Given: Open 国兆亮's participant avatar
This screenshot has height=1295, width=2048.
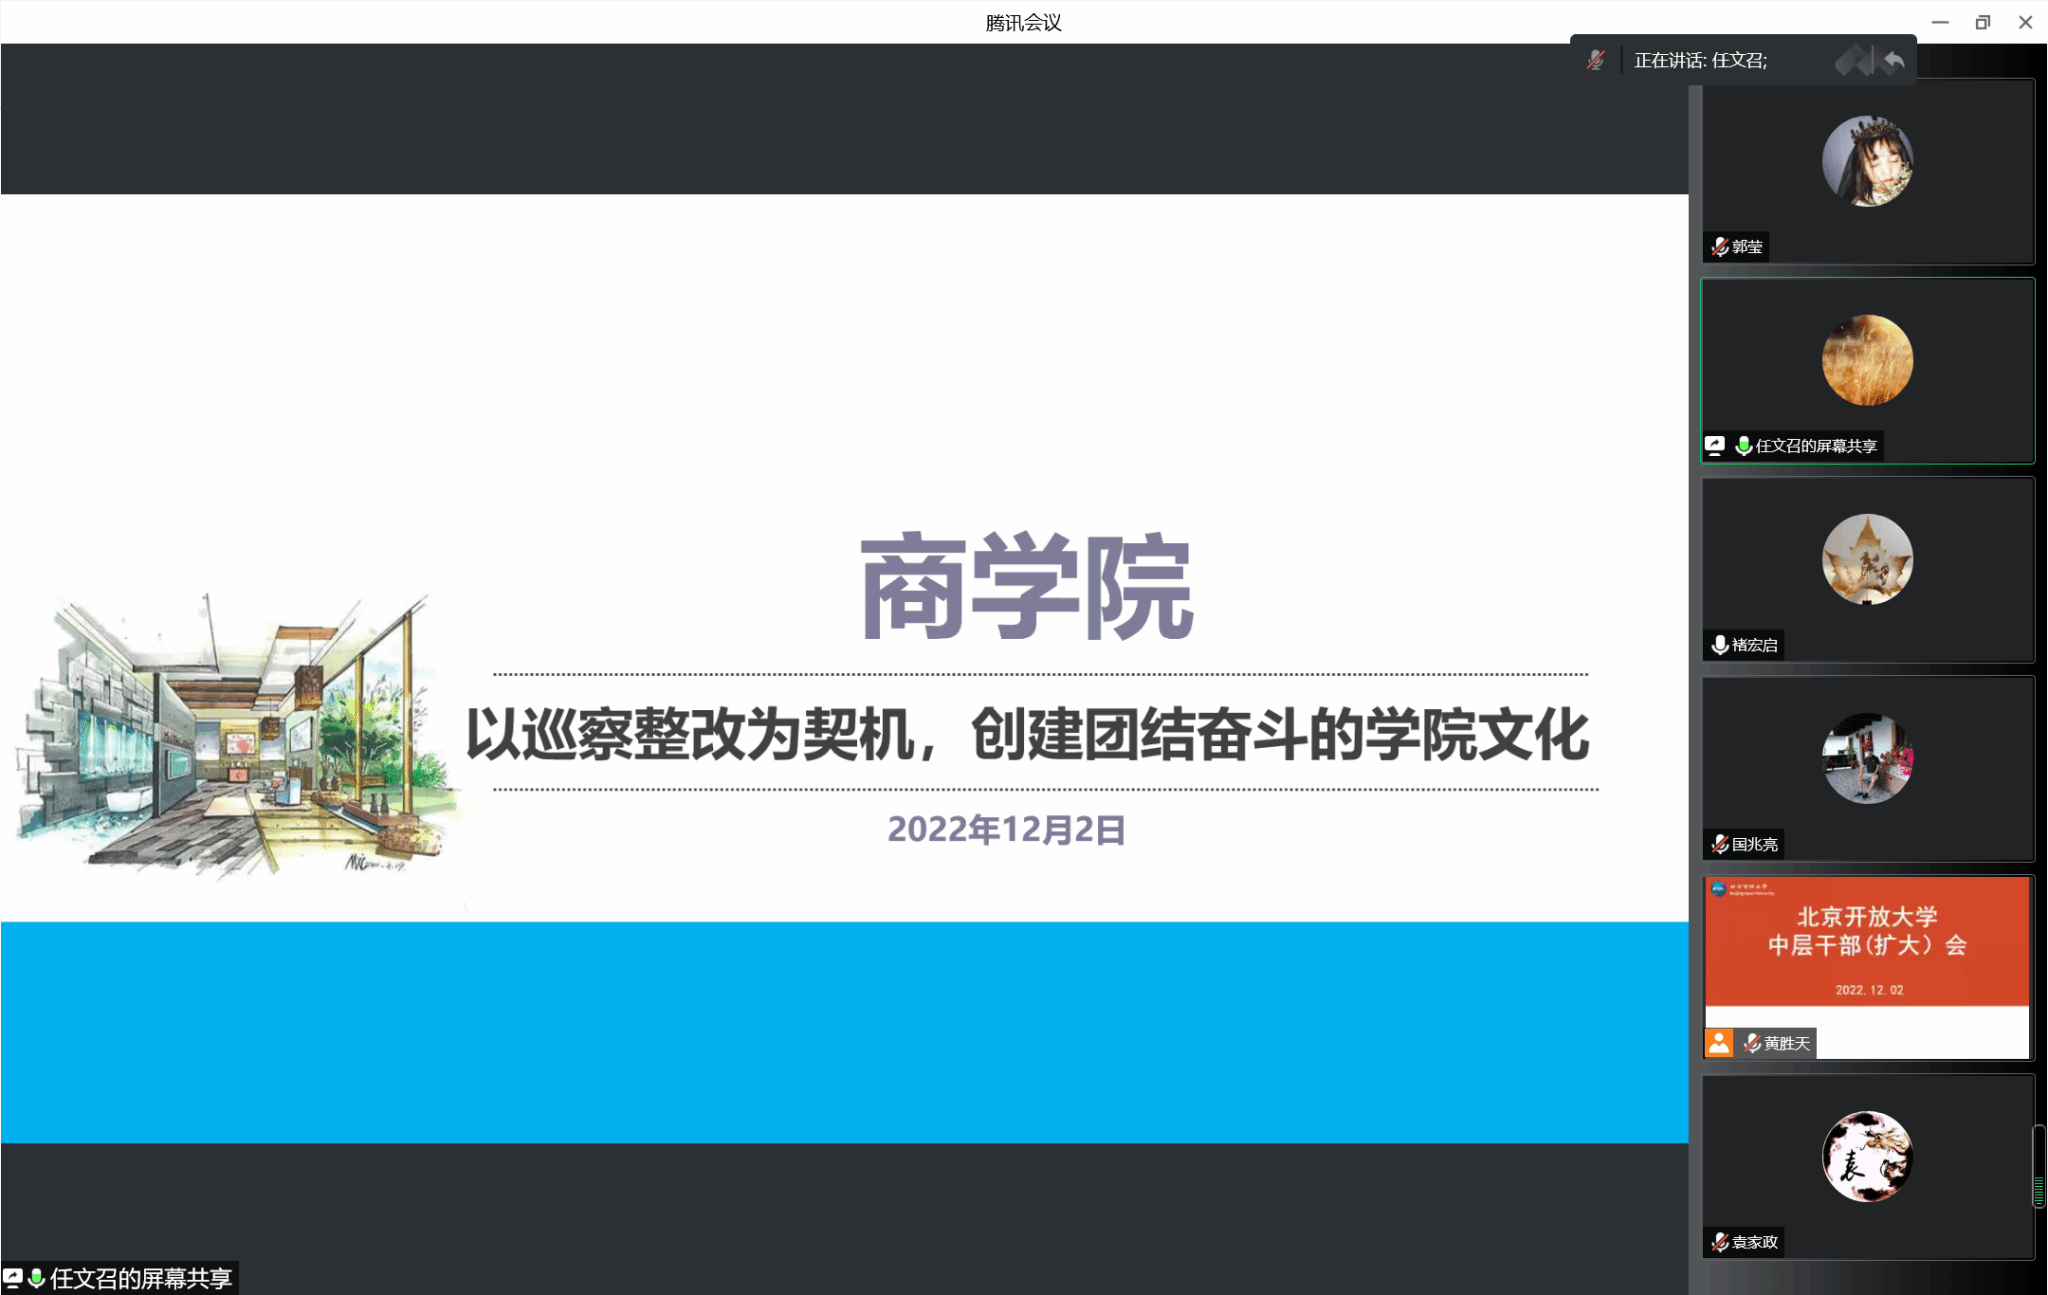Looking at the screenshot, I should pos(1867,758).
